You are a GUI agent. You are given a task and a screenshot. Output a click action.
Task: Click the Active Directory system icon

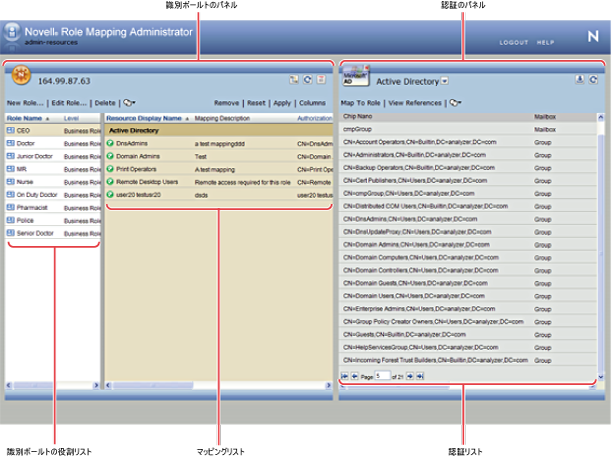point(355,76)
